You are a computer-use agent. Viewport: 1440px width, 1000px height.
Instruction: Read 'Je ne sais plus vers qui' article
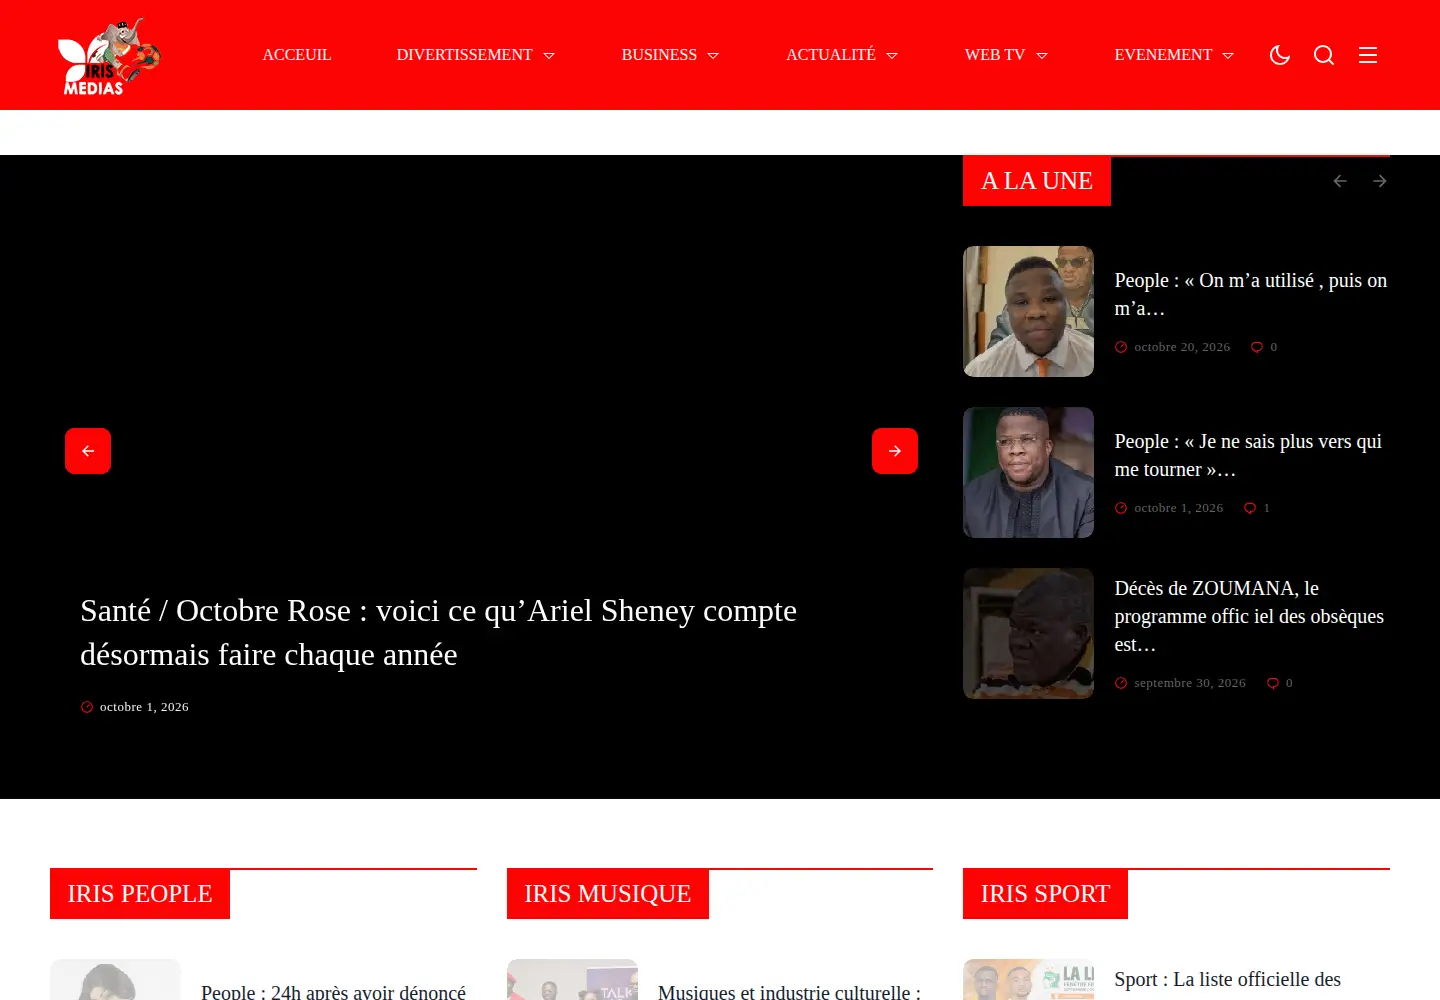1248,455
